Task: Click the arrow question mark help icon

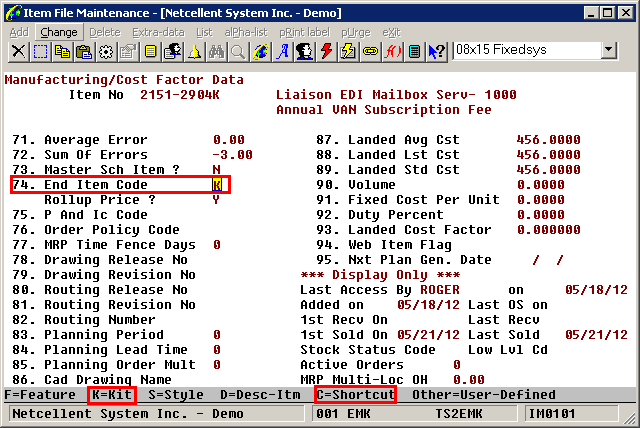Action: [437, 52]
